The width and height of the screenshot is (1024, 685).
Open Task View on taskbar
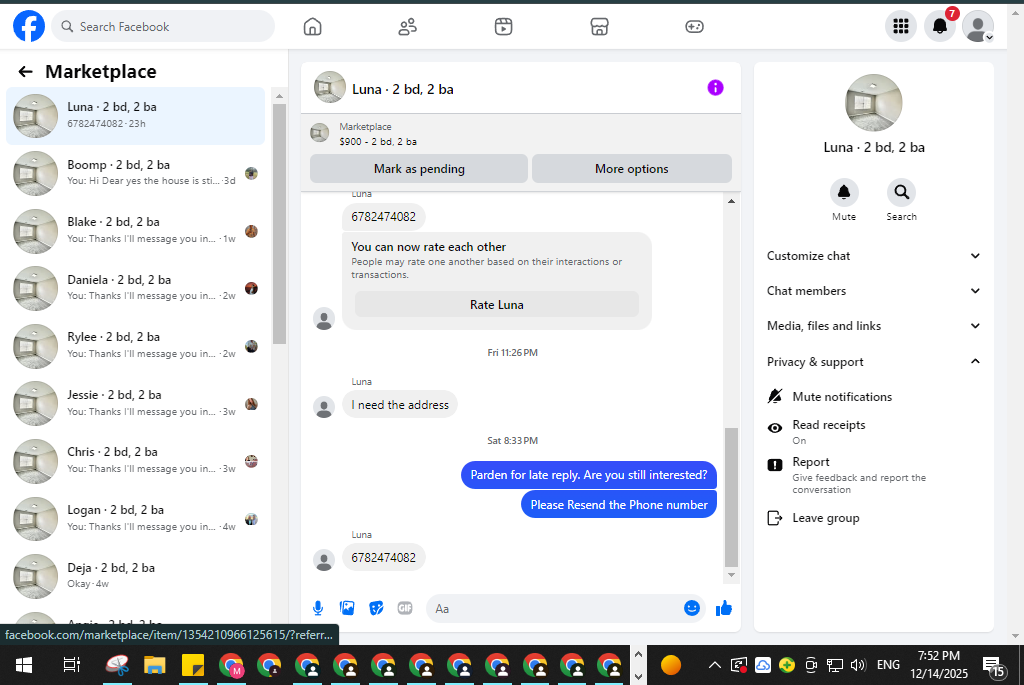[71, 665]
